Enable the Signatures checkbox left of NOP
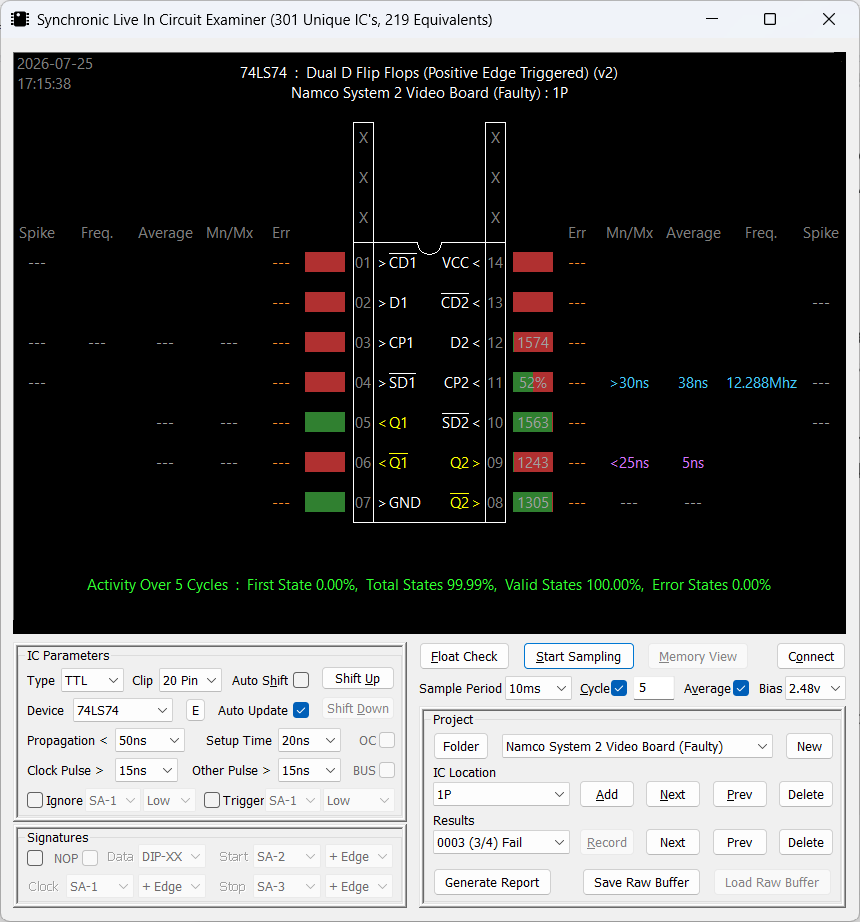 tap(35, 858)
